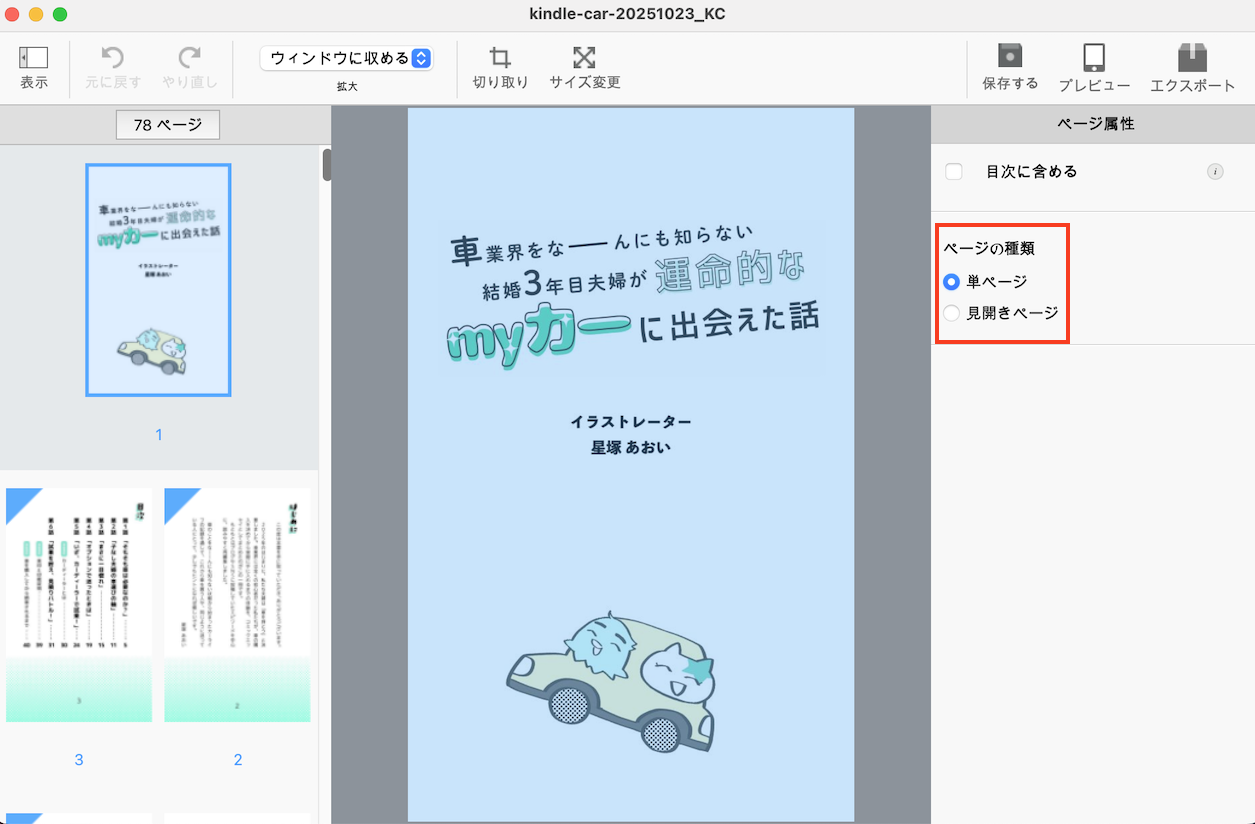
Task: Open the preview (プレビュー) device icon
Action: [1094, 57]
